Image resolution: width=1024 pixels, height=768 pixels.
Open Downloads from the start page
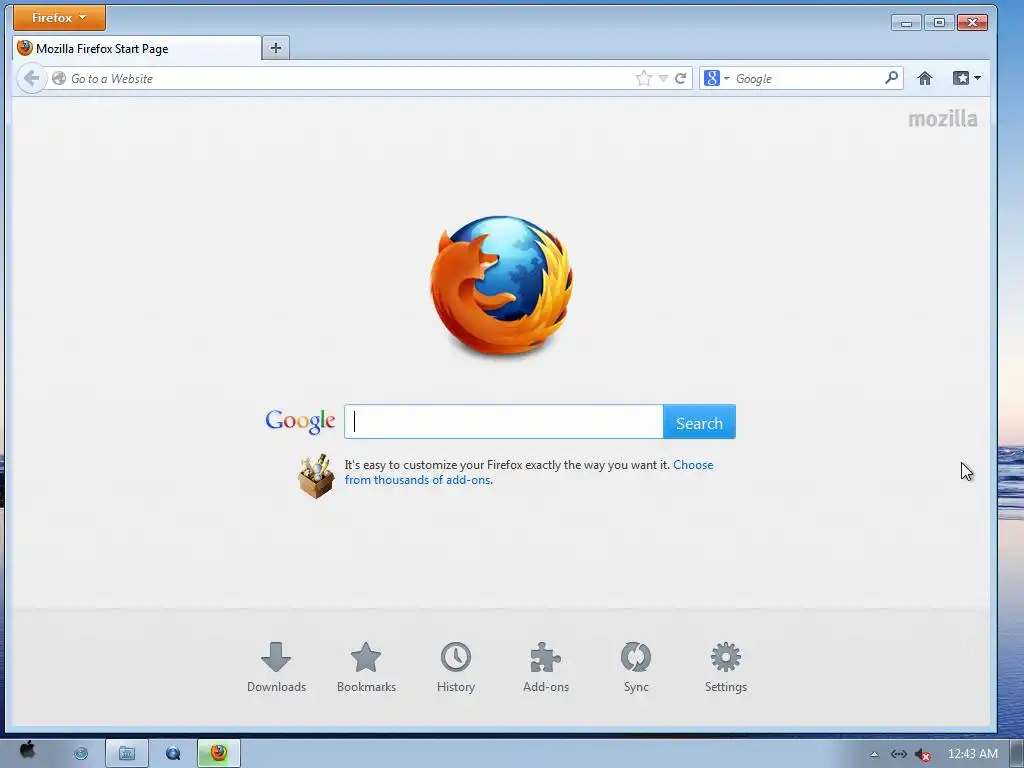point(276,667)
